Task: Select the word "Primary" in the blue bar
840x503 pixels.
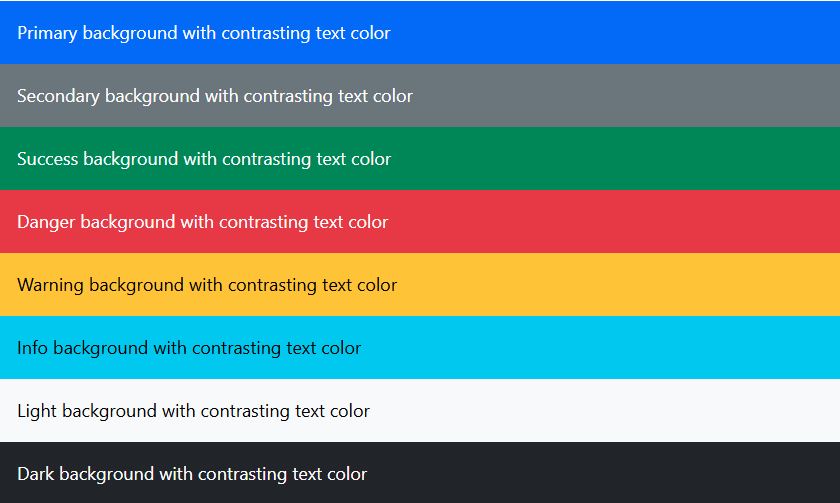Action: [x=47, y=34]
